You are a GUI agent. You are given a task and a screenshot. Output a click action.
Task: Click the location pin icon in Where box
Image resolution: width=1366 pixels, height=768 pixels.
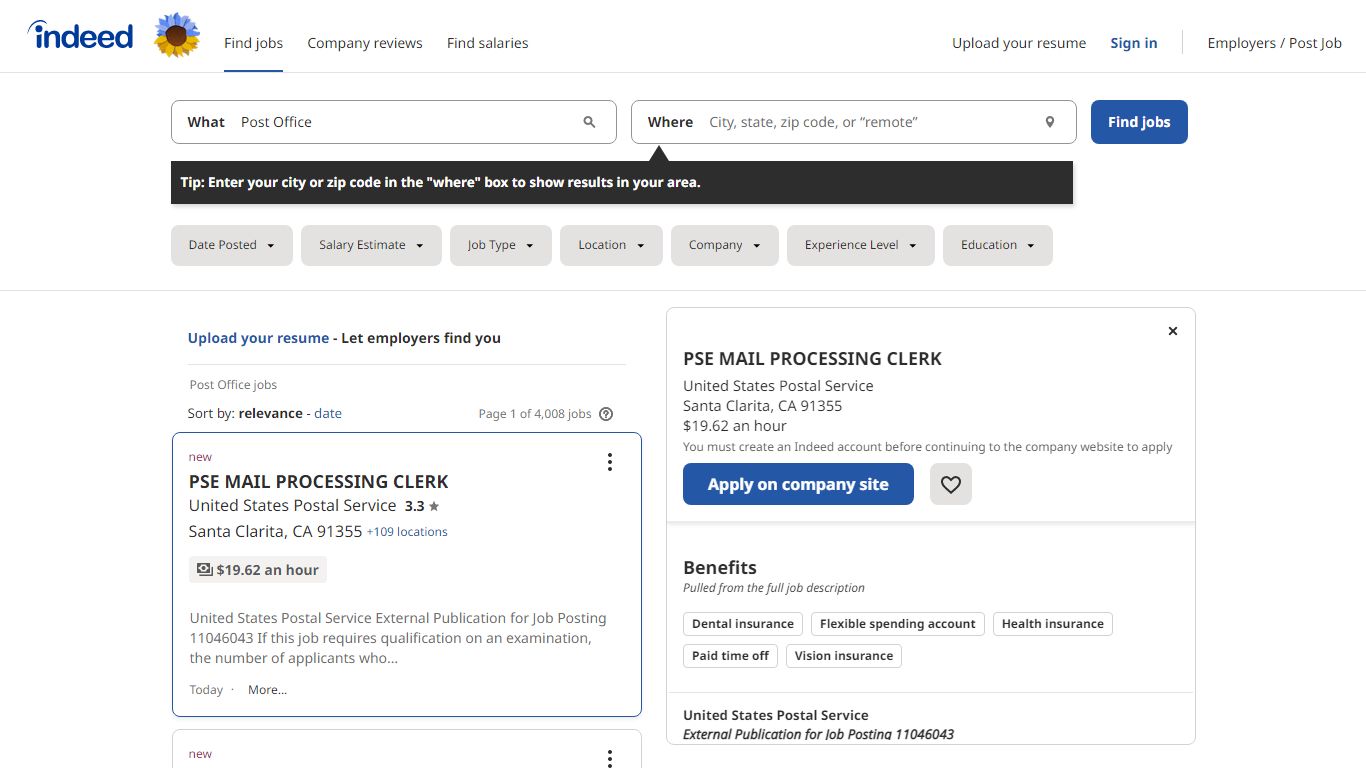click(x=1050, y=122)
